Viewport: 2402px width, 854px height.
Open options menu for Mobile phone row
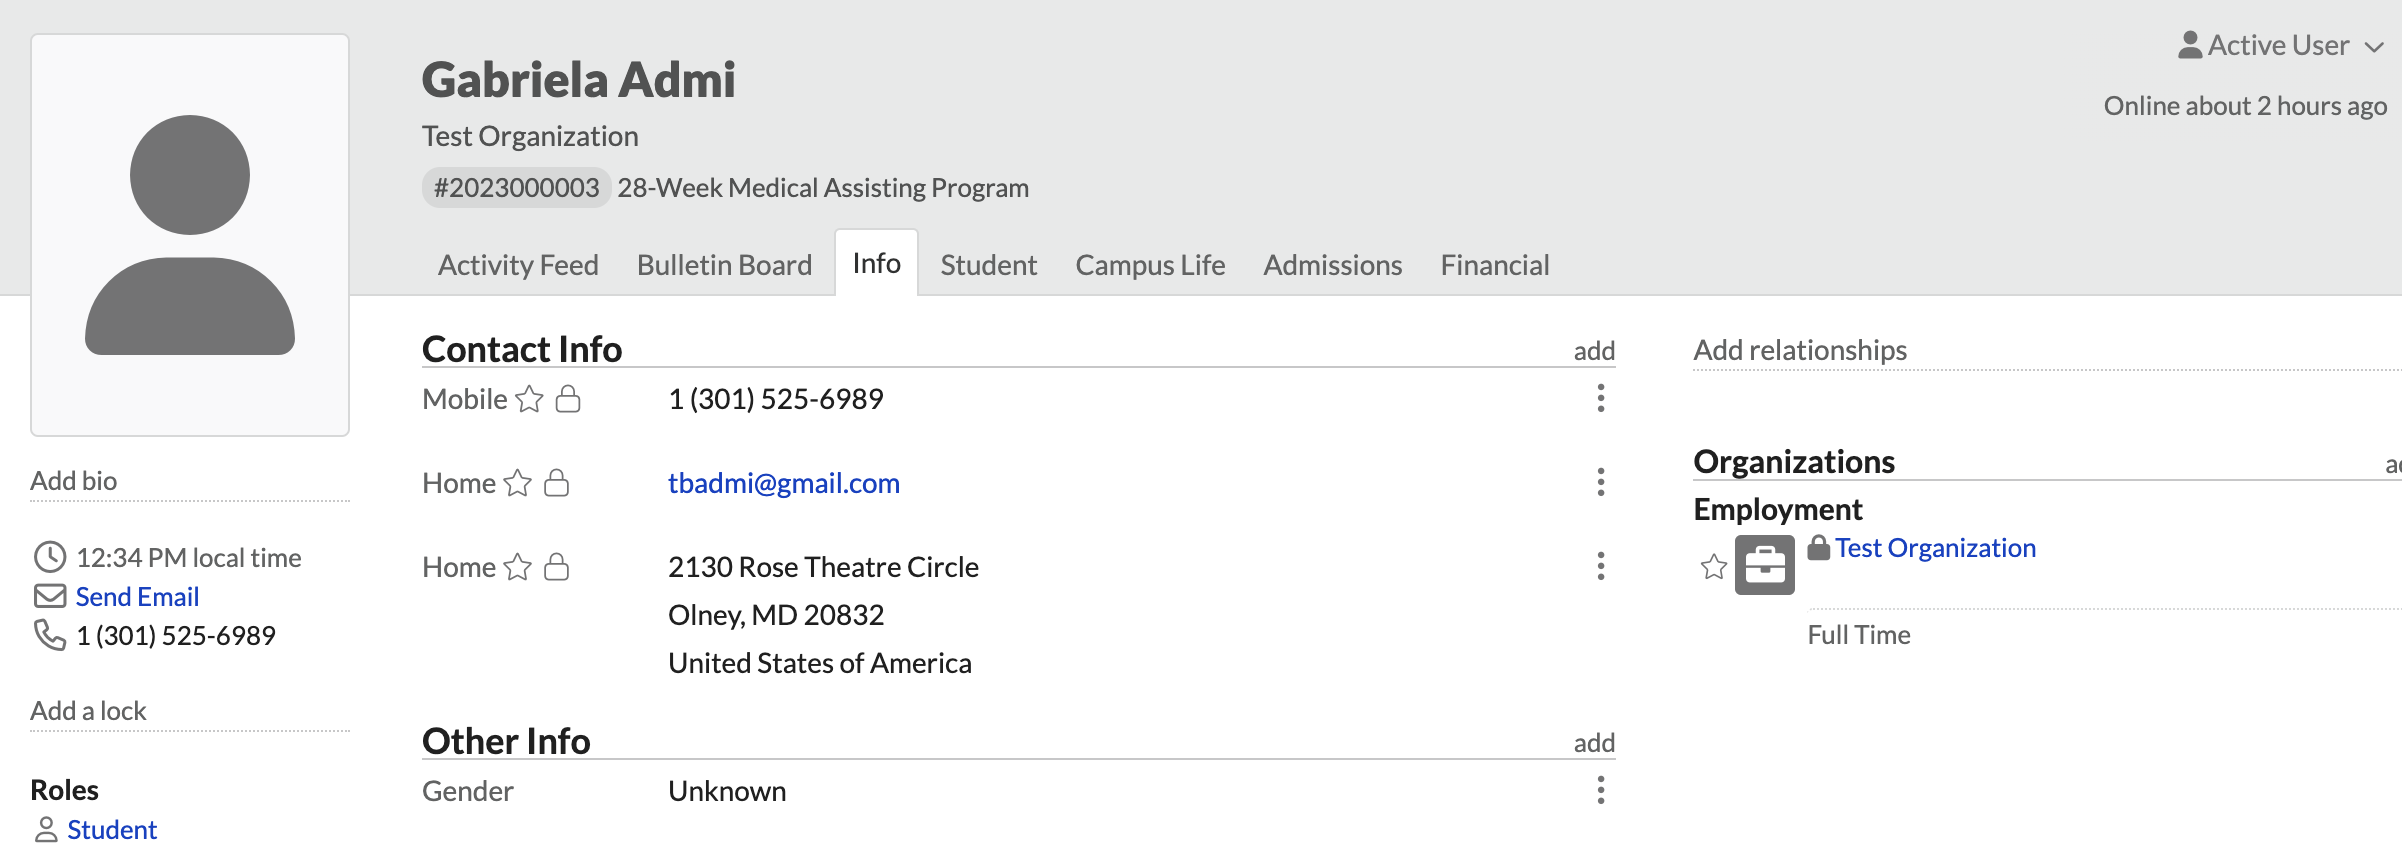coord(1601,398)
